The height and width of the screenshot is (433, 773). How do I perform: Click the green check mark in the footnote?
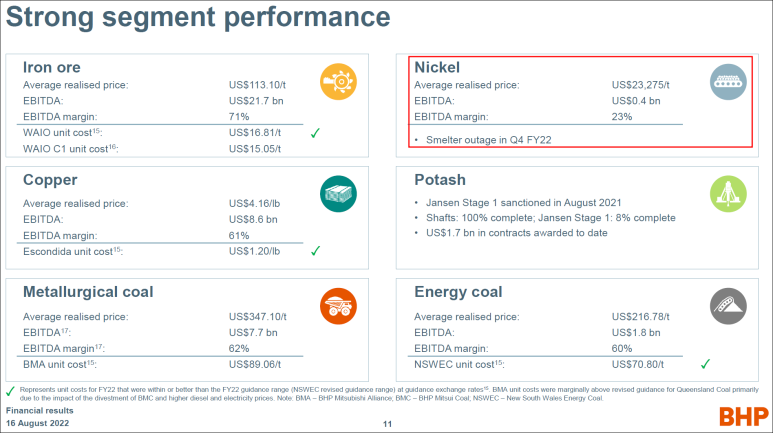10,392
